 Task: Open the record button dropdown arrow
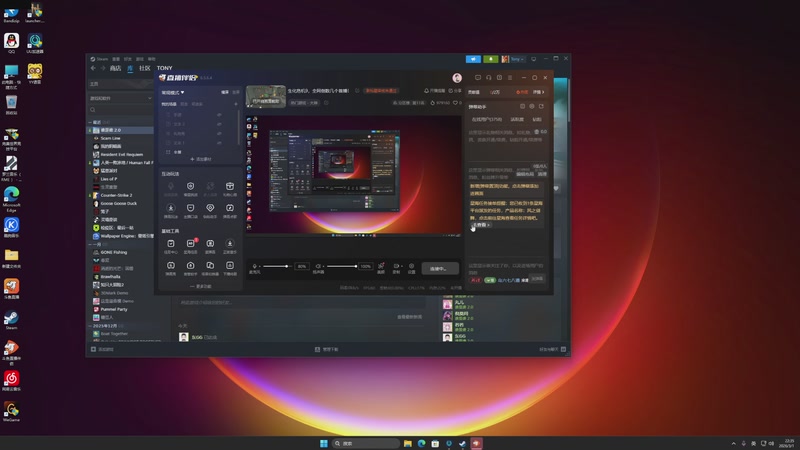402,266
